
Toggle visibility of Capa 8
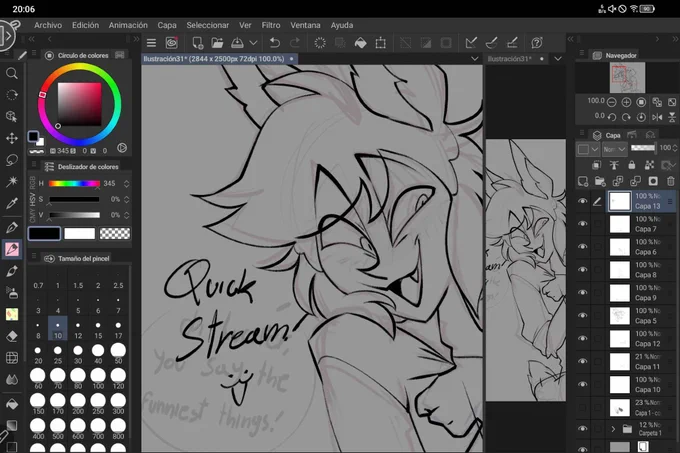(x=583, y=270)
